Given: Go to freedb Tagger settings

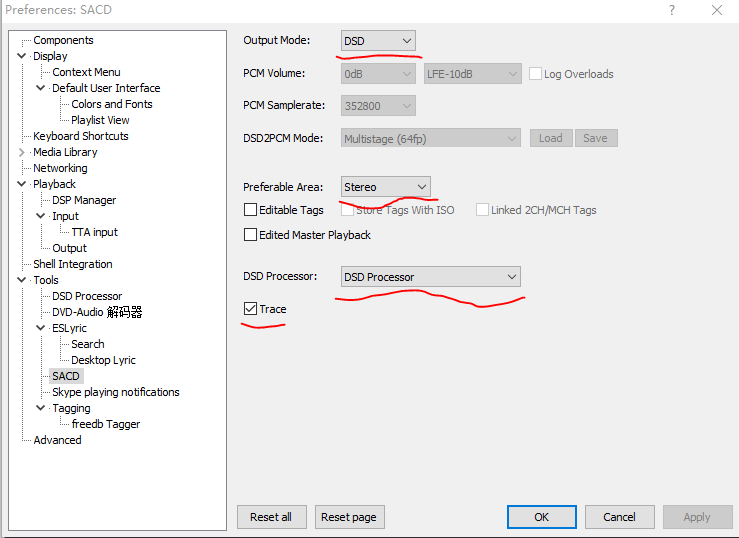Looking at the screenshot, I should pyautogui.click(x=105, y=424).
